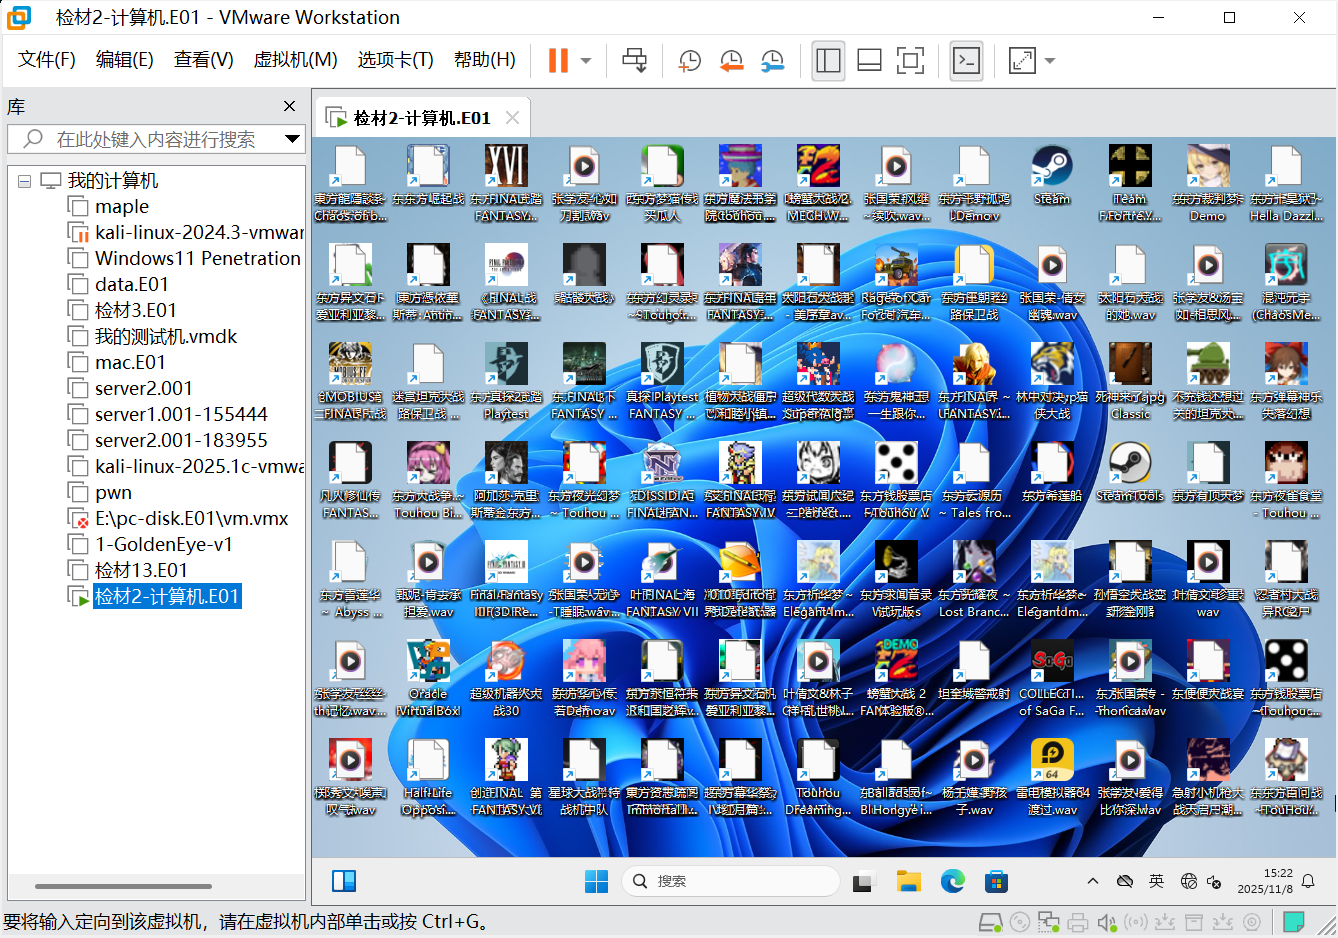Expand the library search filter dropdown
This screenshot has height=938, width=1338.
click(292, 139)
